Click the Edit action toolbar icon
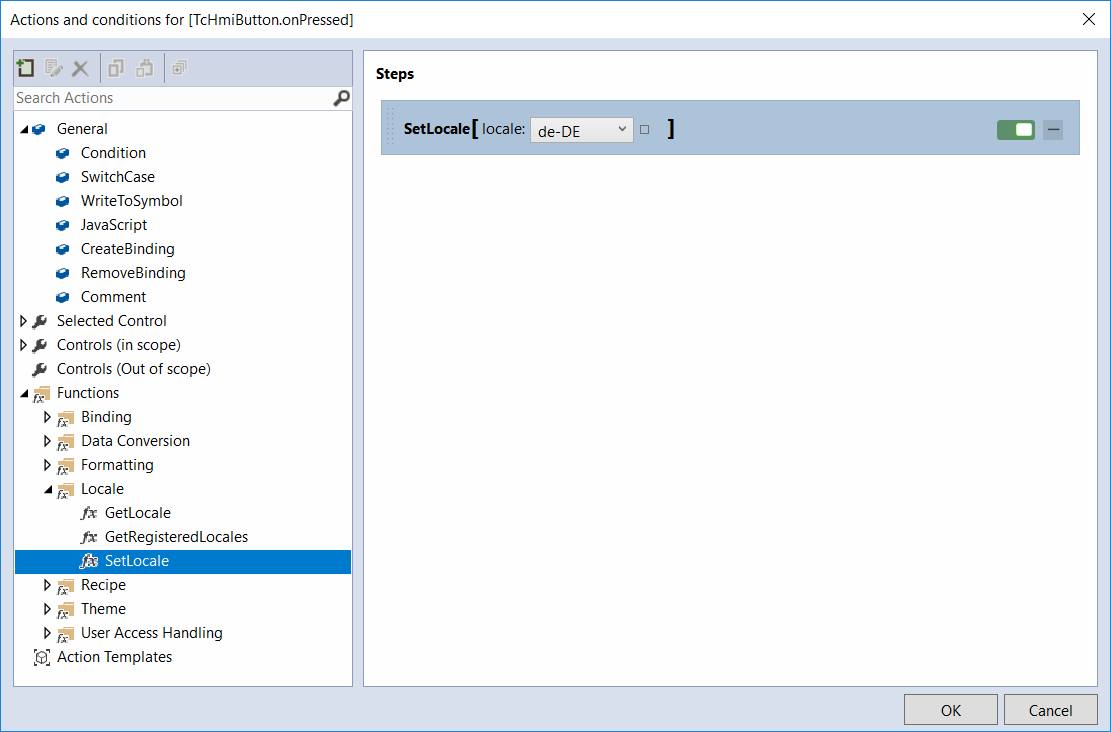Screen dimensions: 1111x732 pos(53,68)
